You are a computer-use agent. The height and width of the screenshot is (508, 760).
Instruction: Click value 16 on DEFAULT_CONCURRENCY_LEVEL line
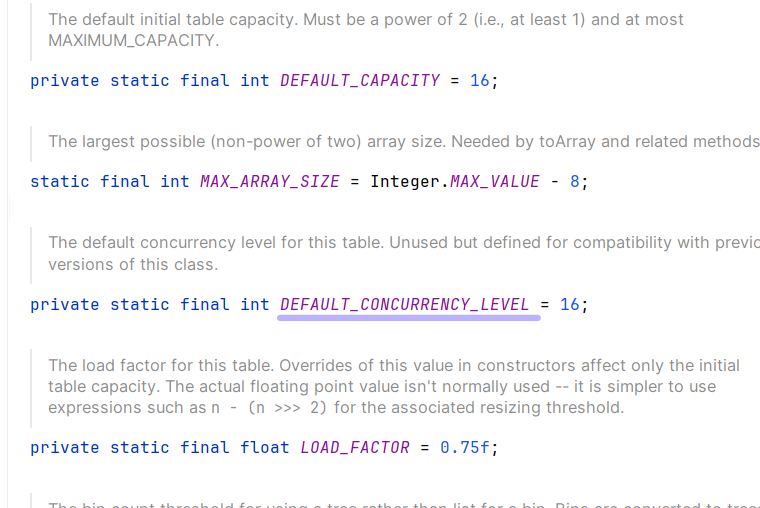click(x=570, y=305)
